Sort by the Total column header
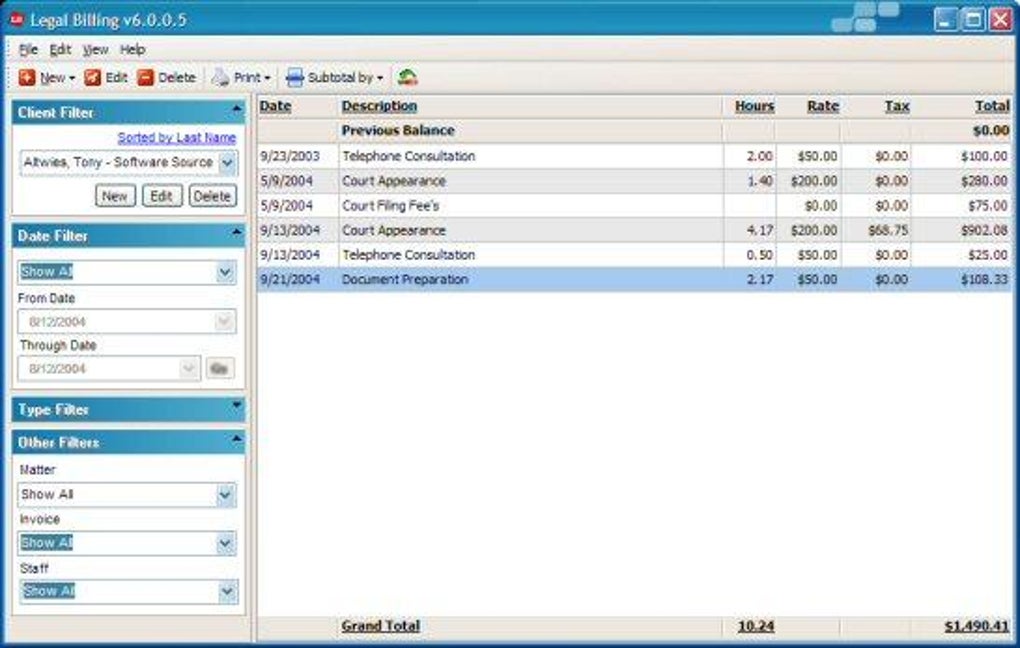The width and height of the screenshot is (1020, 648). (x=992, y=106)
